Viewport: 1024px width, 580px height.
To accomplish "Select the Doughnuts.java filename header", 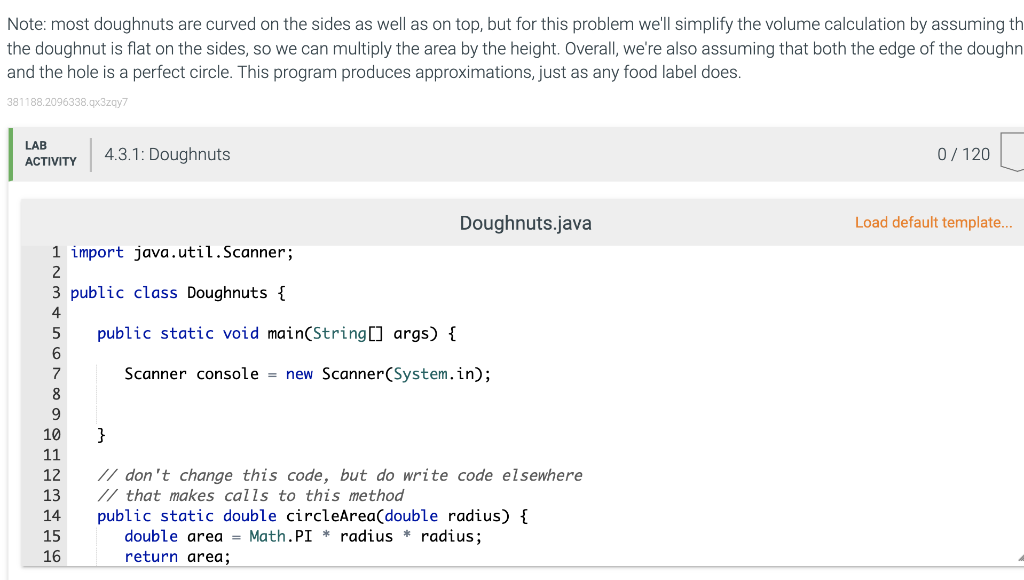I will [525, 222].
